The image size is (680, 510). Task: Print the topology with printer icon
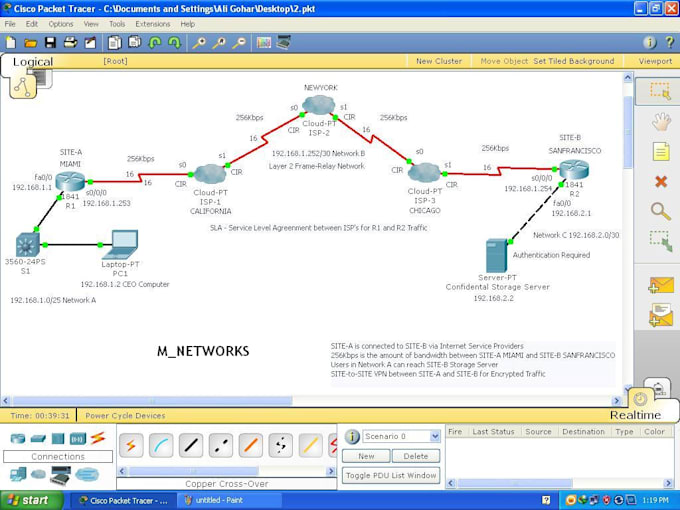70,42
